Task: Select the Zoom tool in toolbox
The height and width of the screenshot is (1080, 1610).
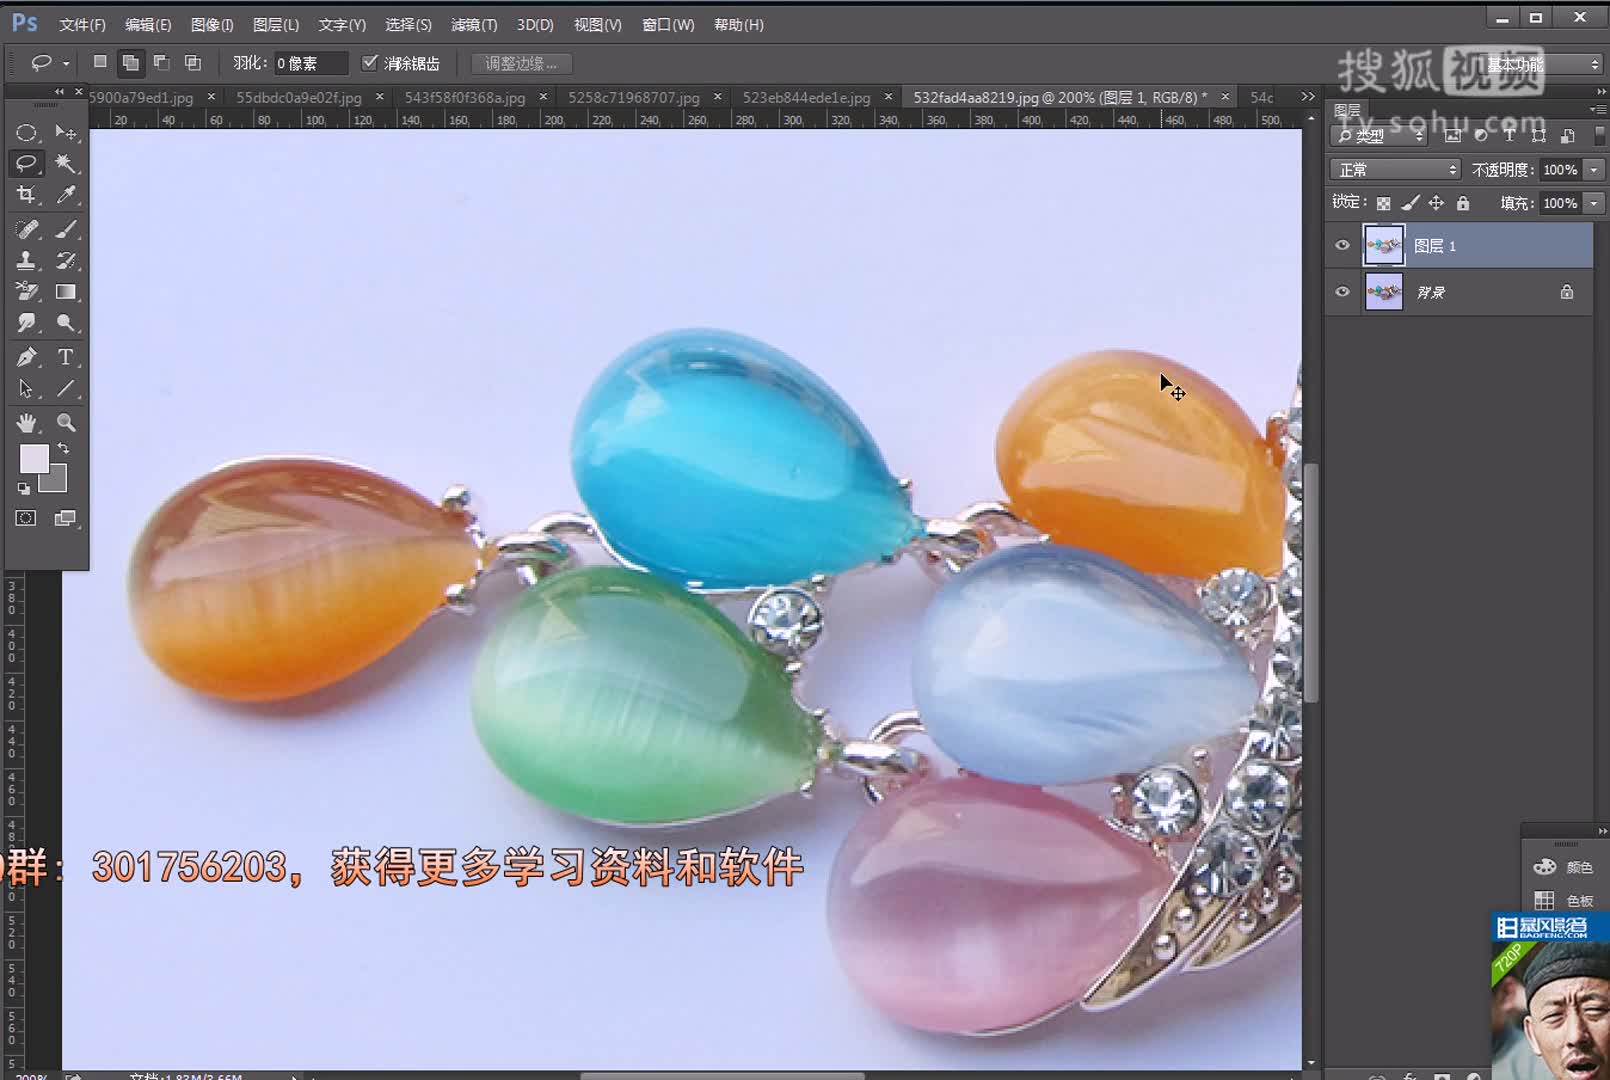Action: [x=66, y=423]
